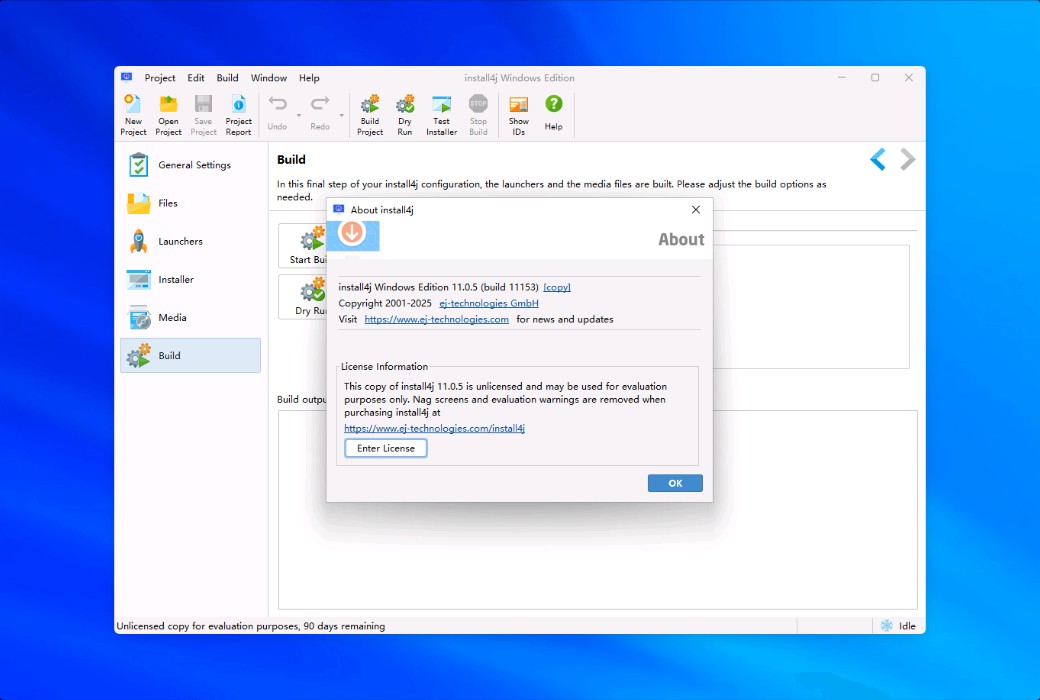Open the ej-technologies.com/install4j purchase link
The width and height of the screenshot is (1040, 700).
coord(434,429)
